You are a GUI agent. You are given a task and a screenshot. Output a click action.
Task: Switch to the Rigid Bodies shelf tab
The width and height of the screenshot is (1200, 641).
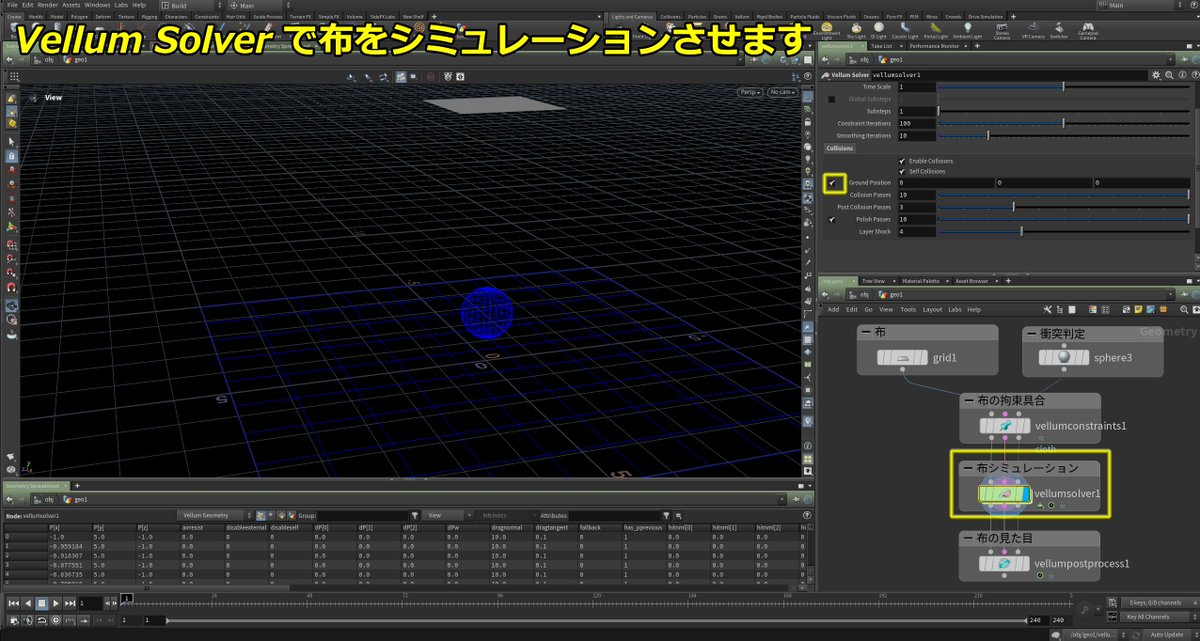tap(768, 16)
